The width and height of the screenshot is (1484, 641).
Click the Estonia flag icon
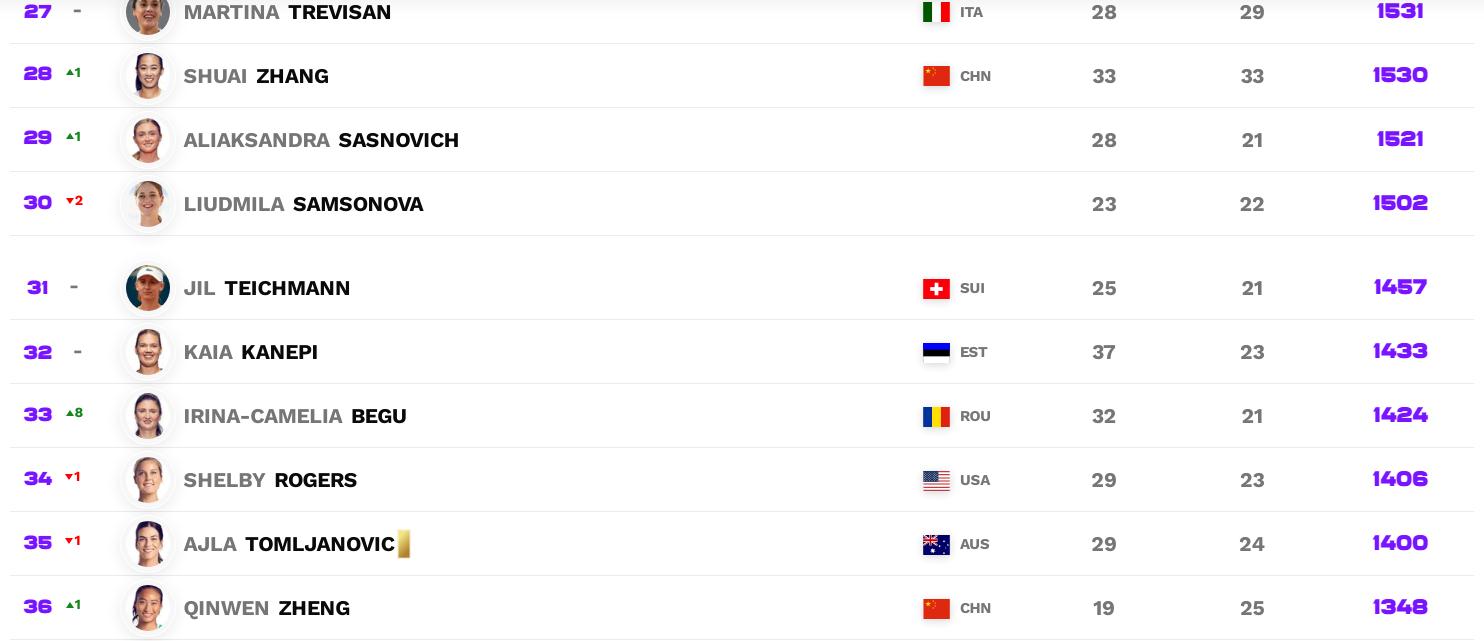coord(936,352)
